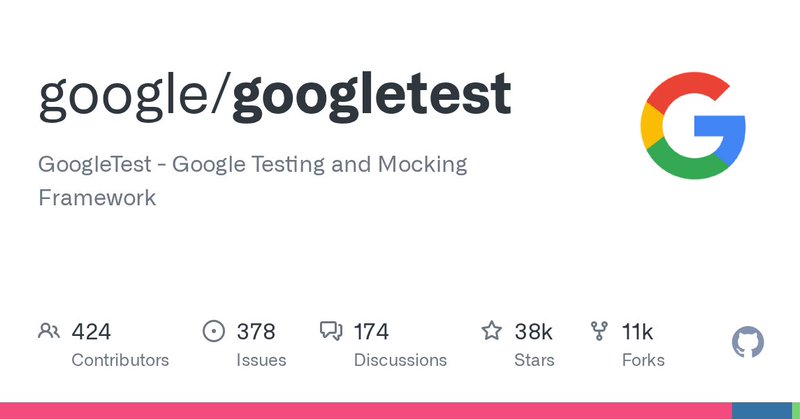Click the Stars star icon

492,331
